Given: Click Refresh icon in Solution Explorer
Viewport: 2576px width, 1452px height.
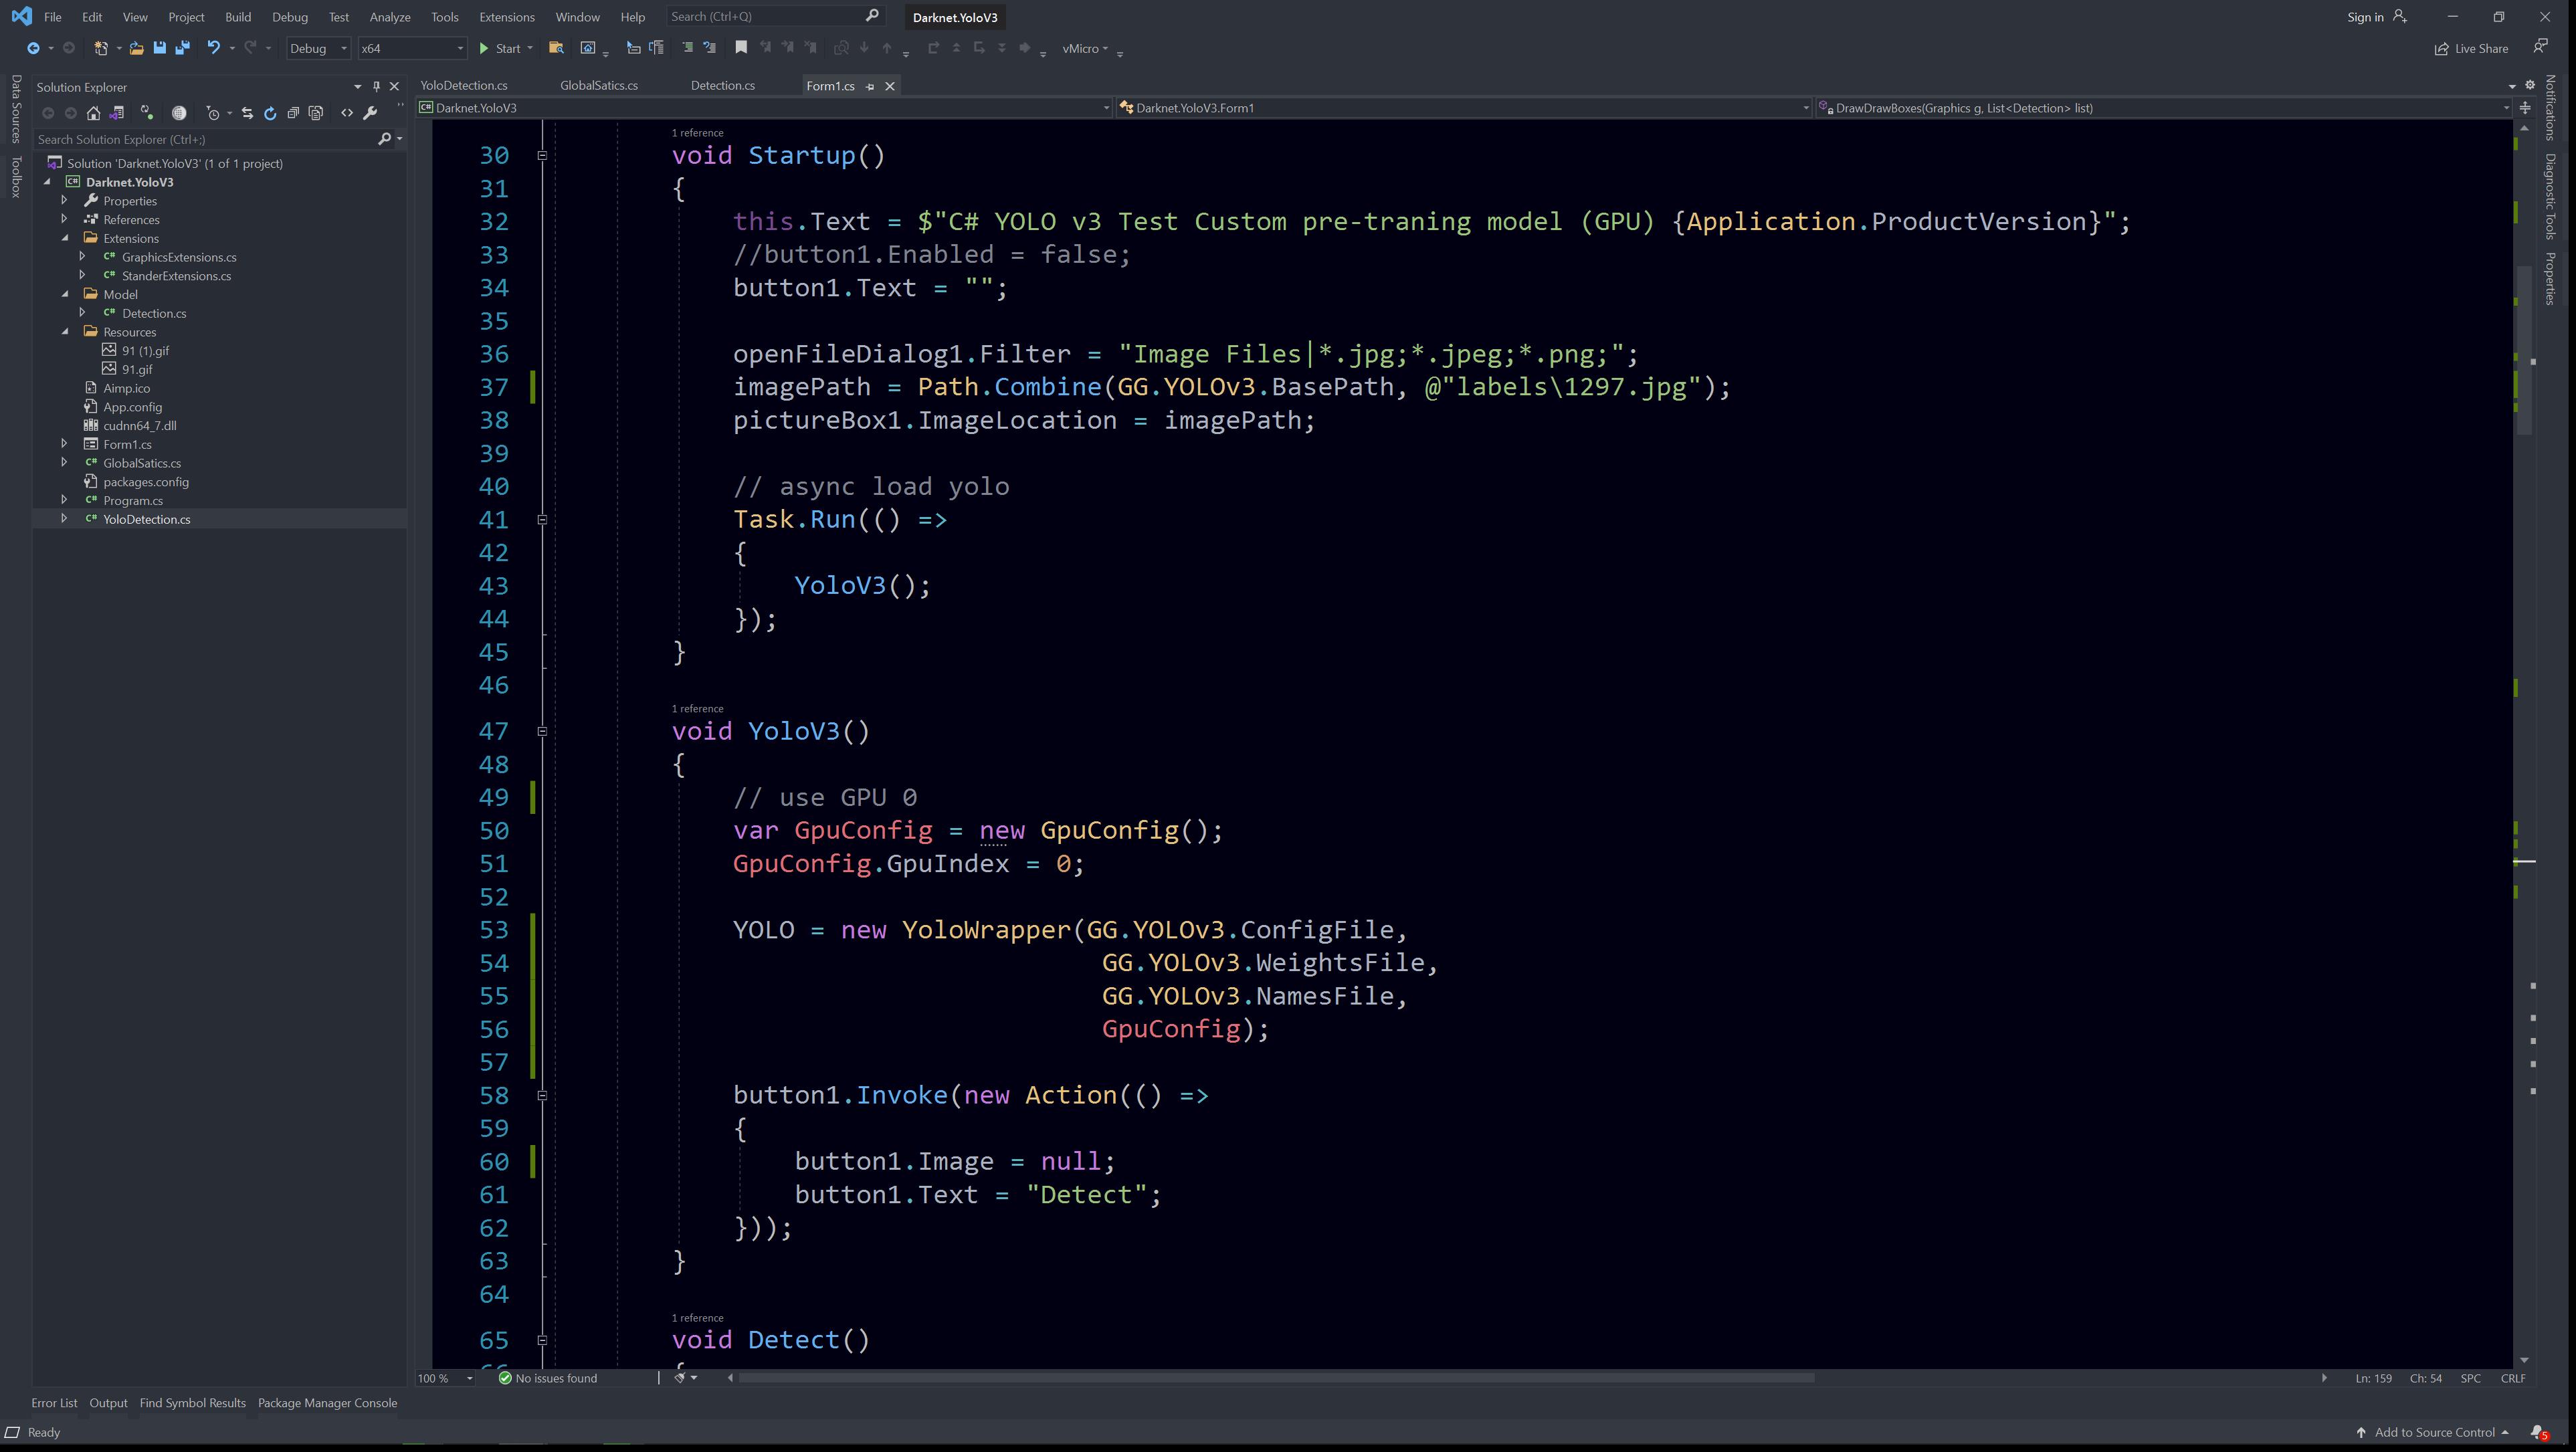Looking at the screenshot, I should 270,113.
